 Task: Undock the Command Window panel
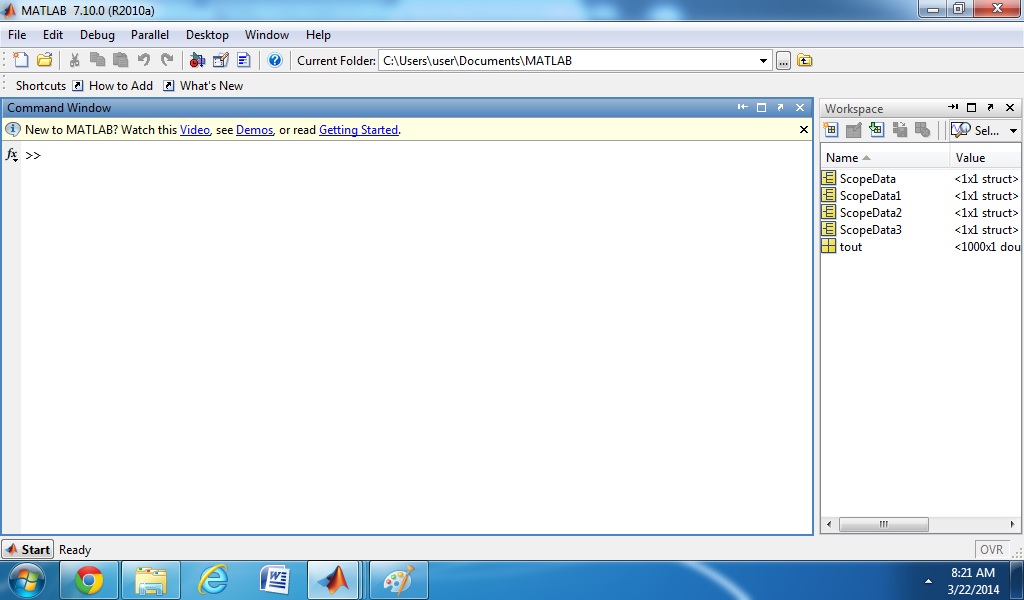(x=780, y=107)
